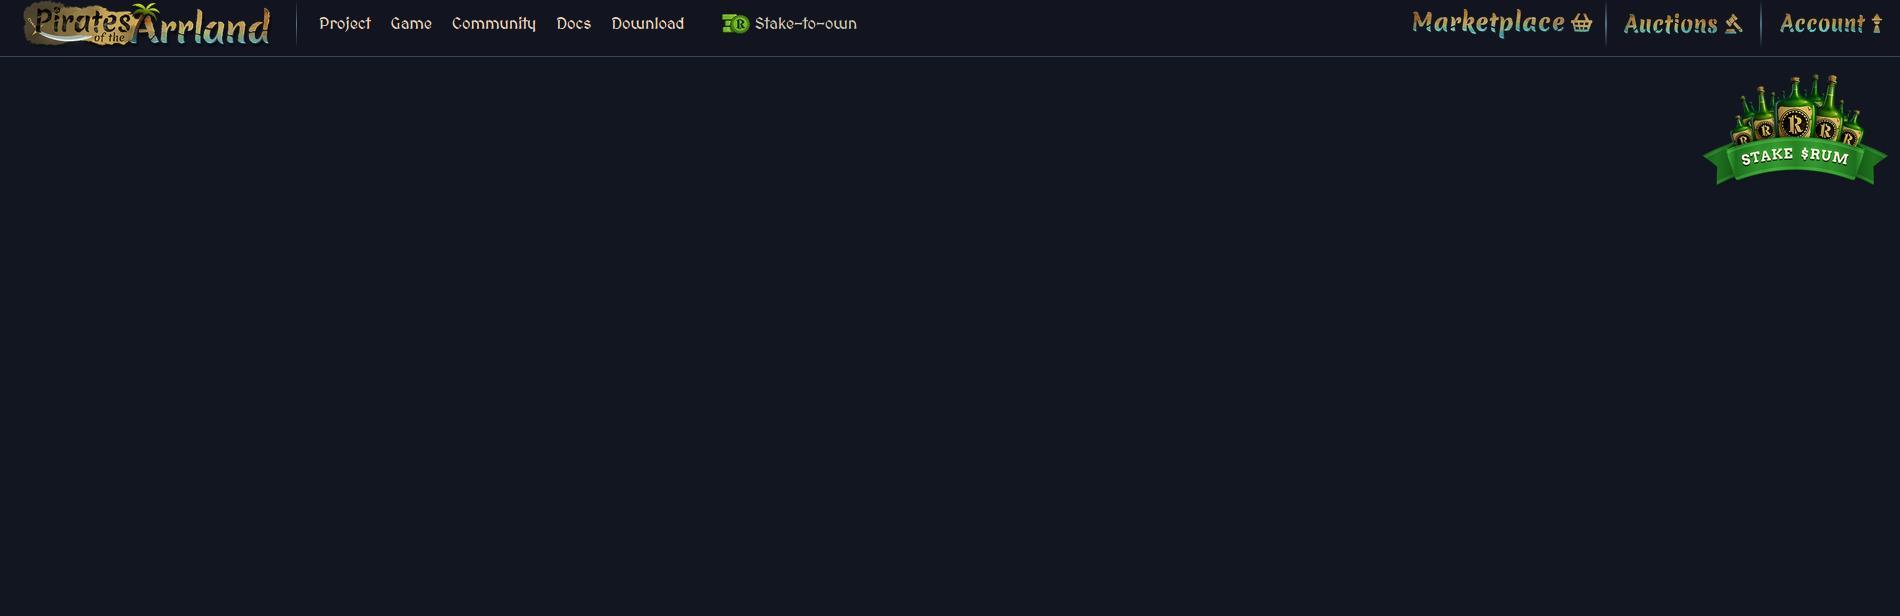
Task: Open the Game menu
Action: [x=411, y=23]
